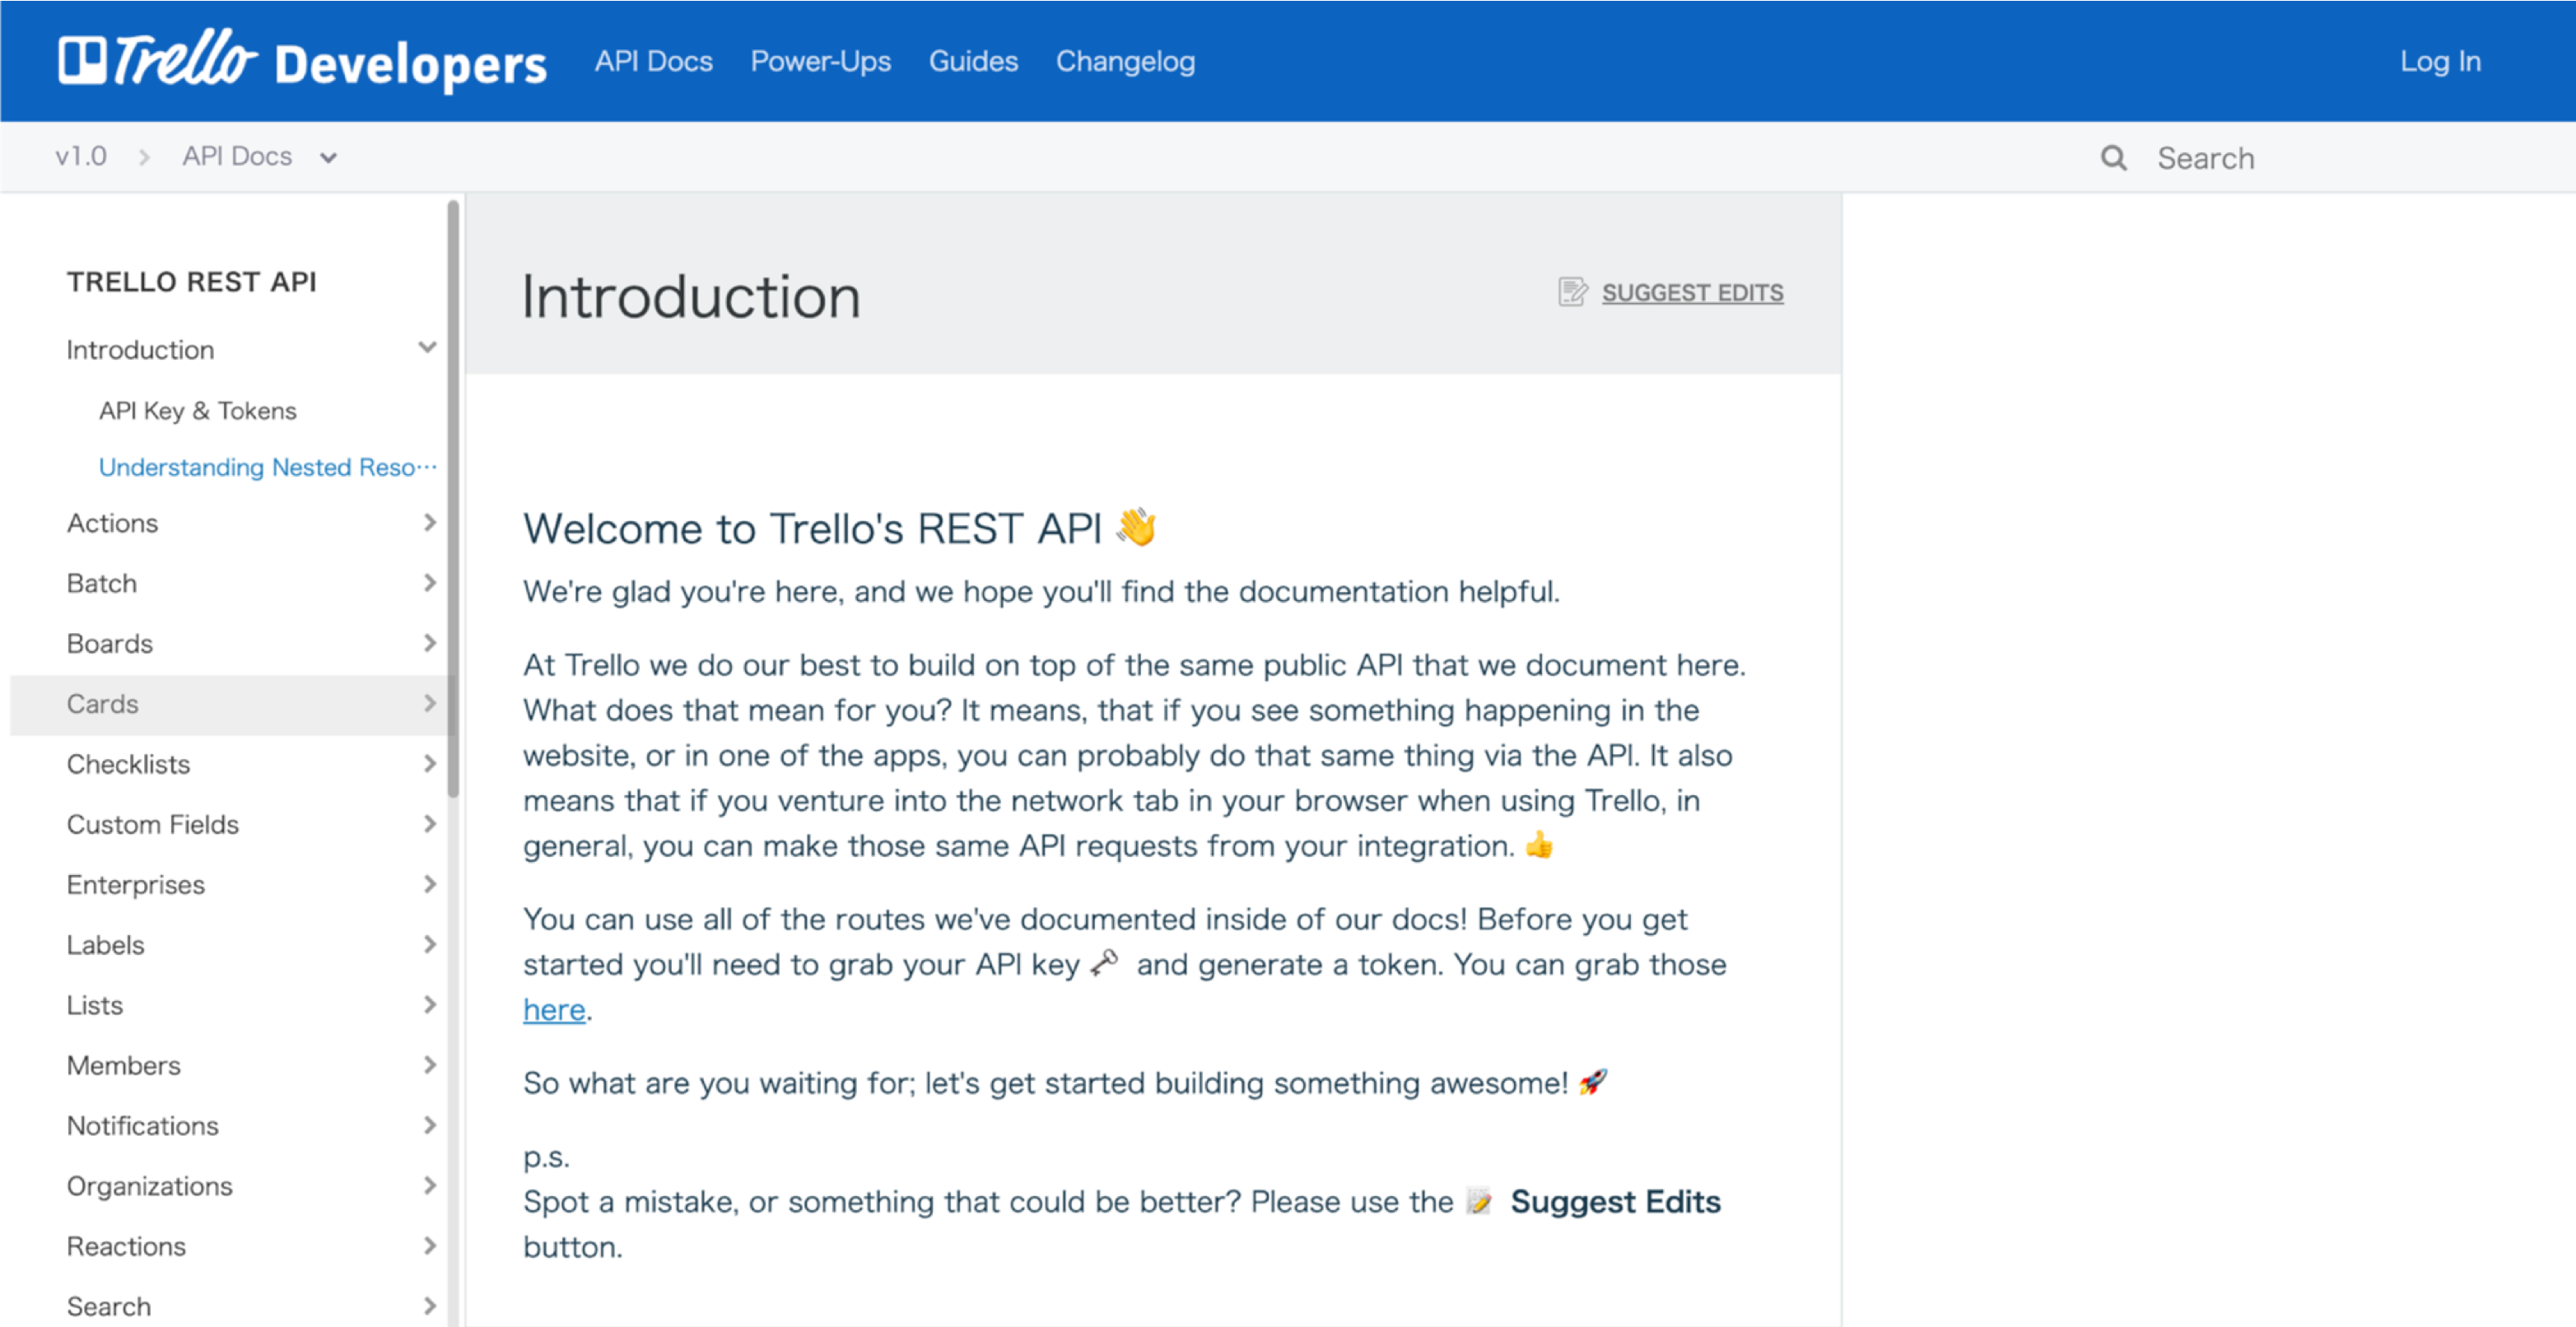This screenshot has width=2576, height=1327.
Task: Open API Key & Tokens page
Action: [197, 410]
